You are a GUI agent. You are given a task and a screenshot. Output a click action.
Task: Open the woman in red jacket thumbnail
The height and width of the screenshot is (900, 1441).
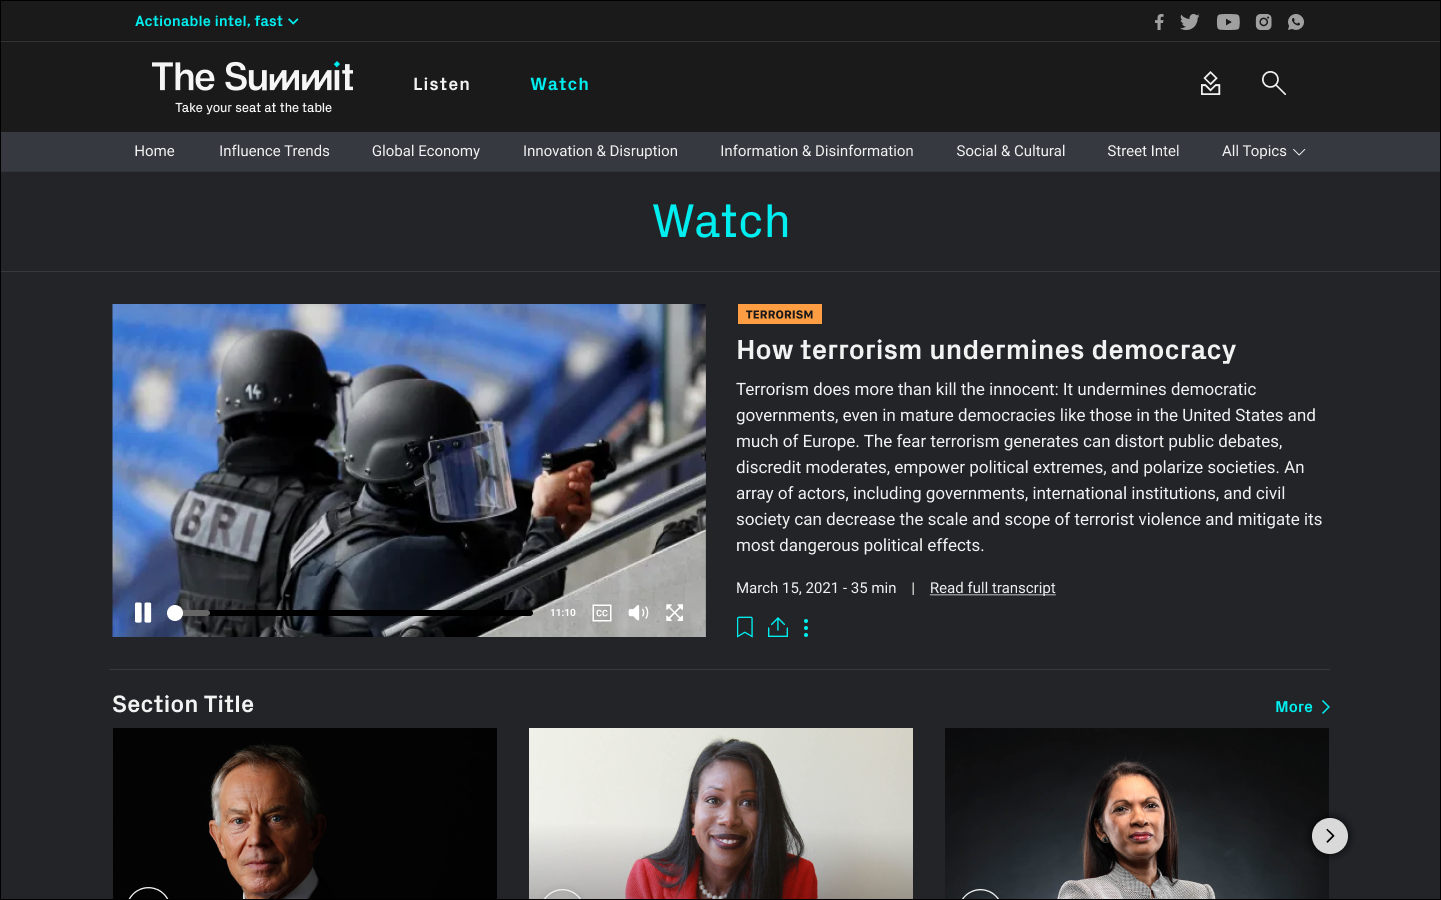[721, 813]
